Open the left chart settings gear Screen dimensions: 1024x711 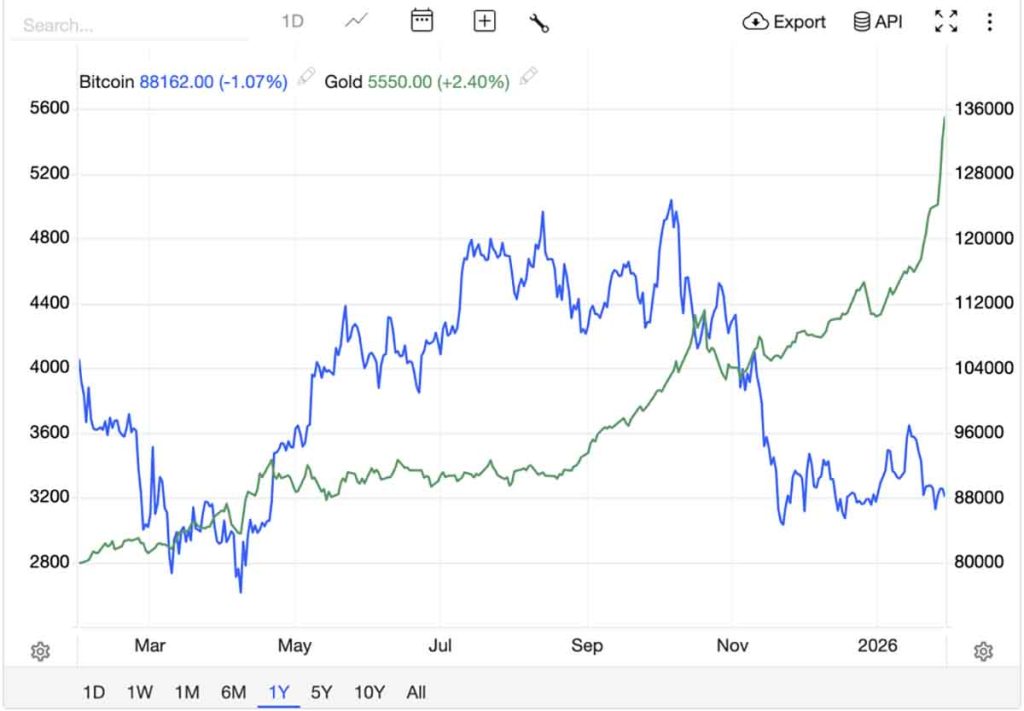coord(40,650)
